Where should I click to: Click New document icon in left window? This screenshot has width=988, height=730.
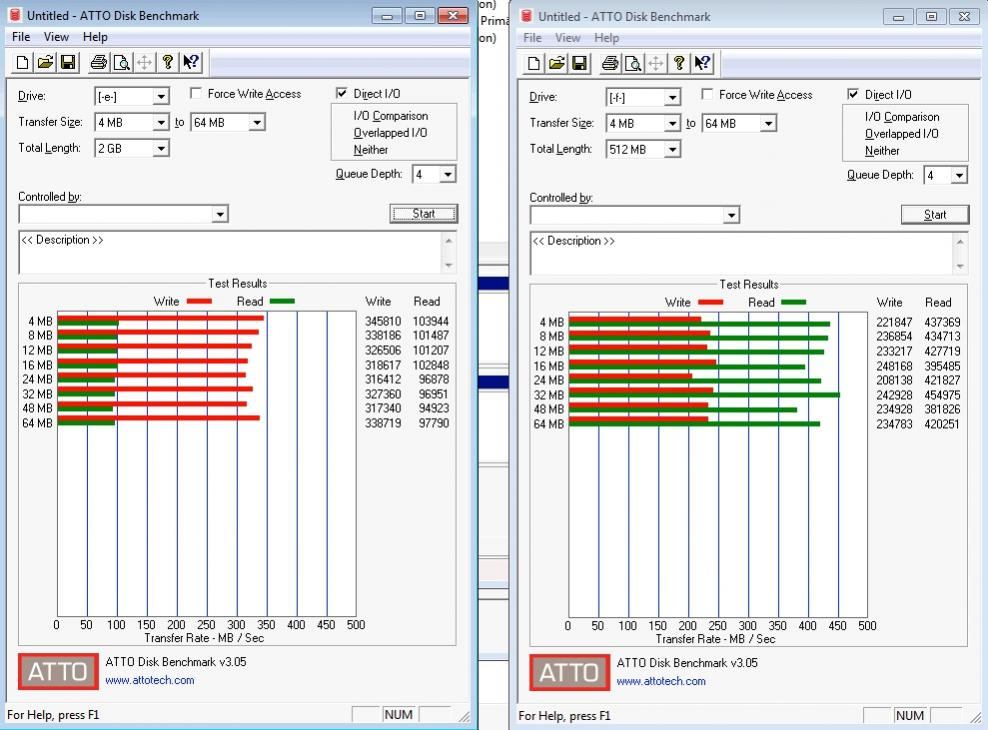click(23, 62)
